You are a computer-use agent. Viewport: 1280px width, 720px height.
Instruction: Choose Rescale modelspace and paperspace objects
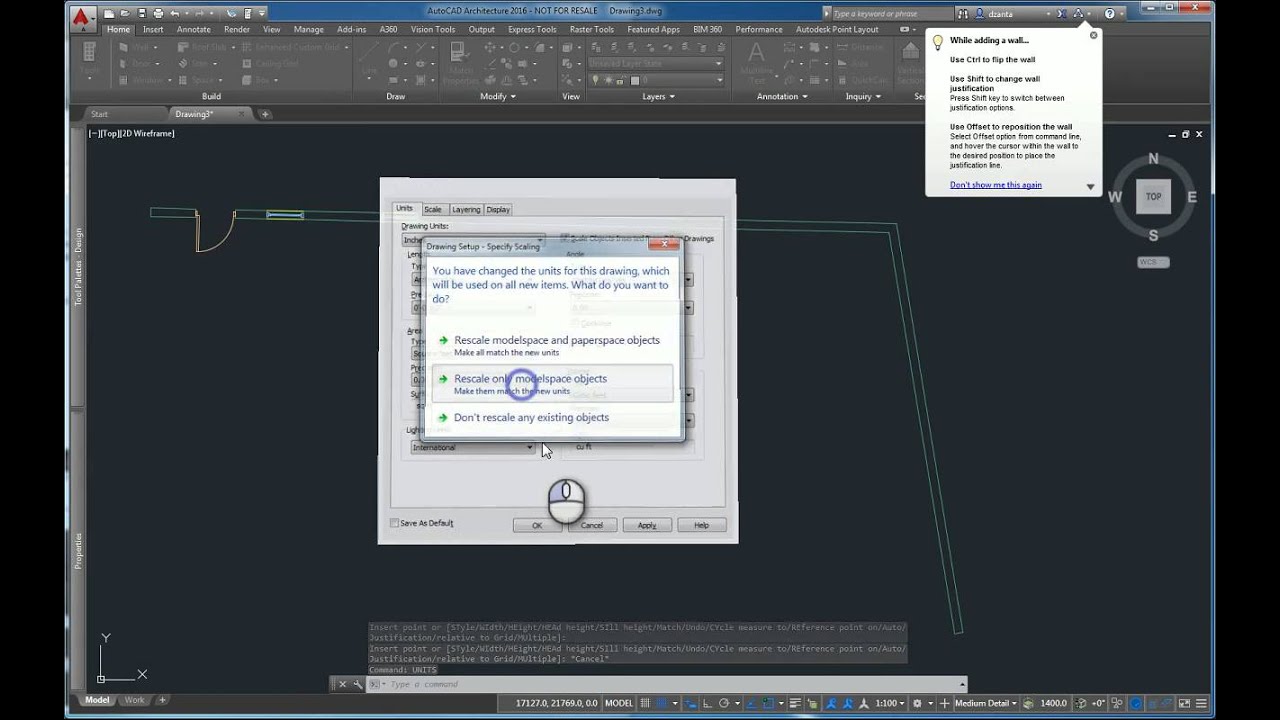click(x=552, y=345)
